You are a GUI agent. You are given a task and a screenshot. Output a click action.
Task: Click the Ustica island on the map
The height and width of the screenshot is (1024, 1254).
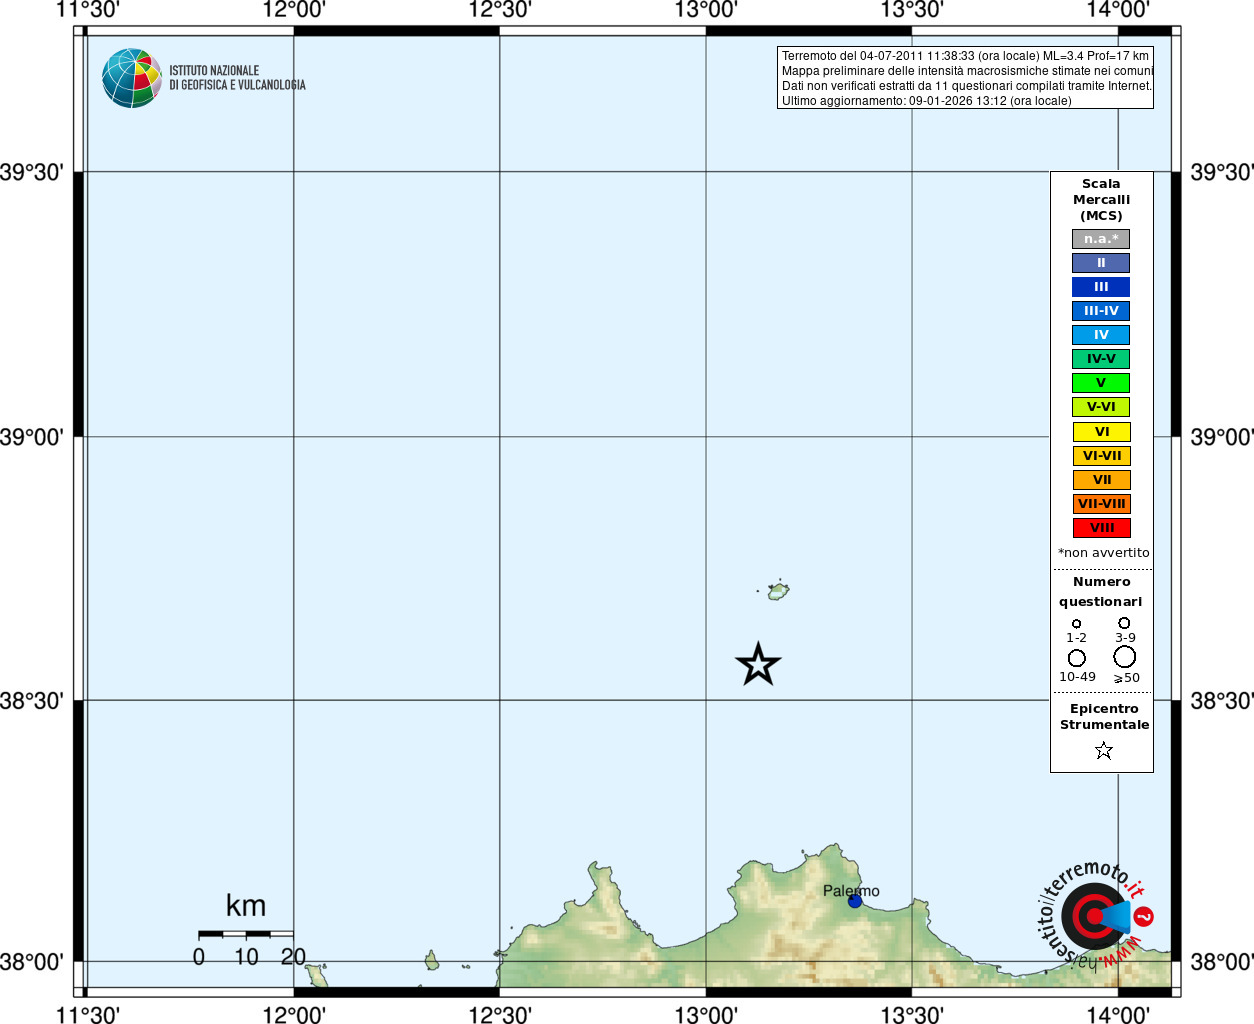[x=778, y=591]
